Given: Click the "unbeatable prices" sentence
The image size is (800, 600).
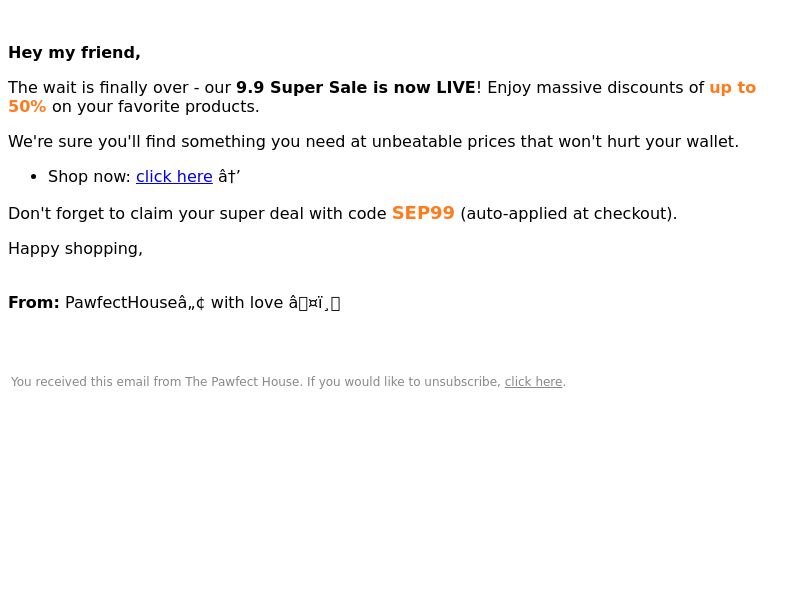Looking at the screenshot, I should click(373, 141).
